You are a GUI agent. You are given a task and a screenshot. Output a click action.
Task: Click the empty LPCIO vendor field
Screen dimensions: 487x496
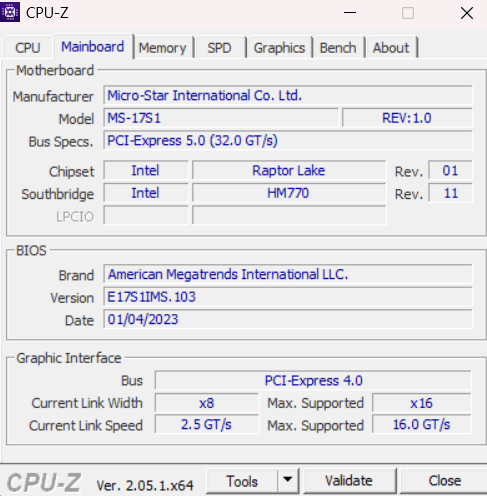click(146, 215)
